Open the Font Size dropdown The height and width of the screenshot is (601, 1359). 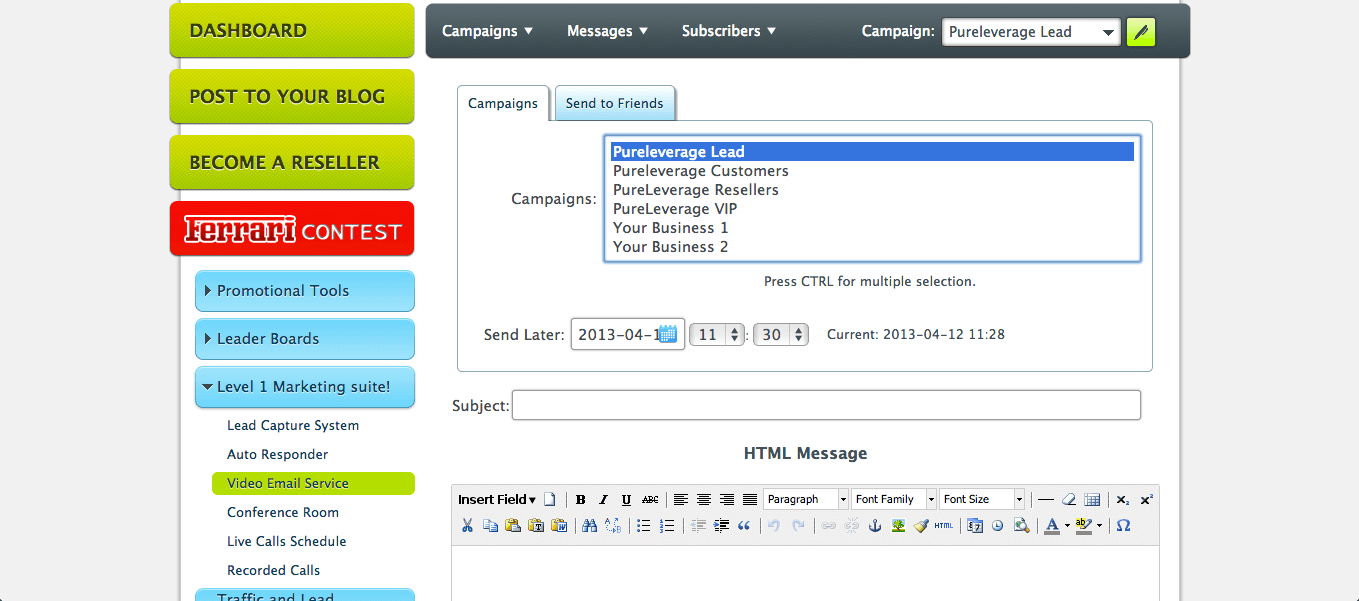pos(982,499)
